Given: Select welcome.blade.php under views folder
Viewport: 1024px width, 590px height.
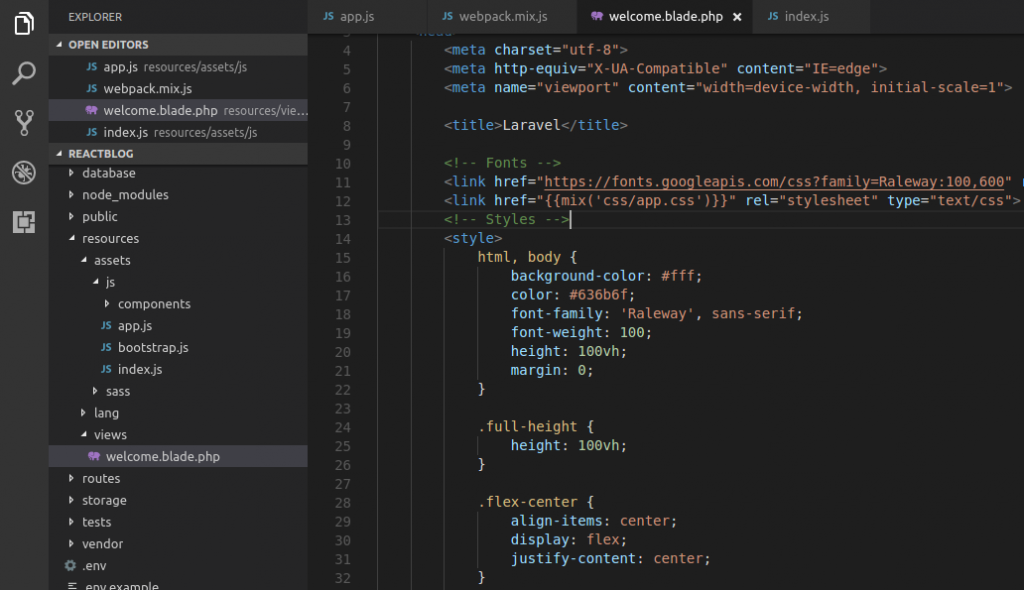Looking at the screenshot, I should click(178, 457).
